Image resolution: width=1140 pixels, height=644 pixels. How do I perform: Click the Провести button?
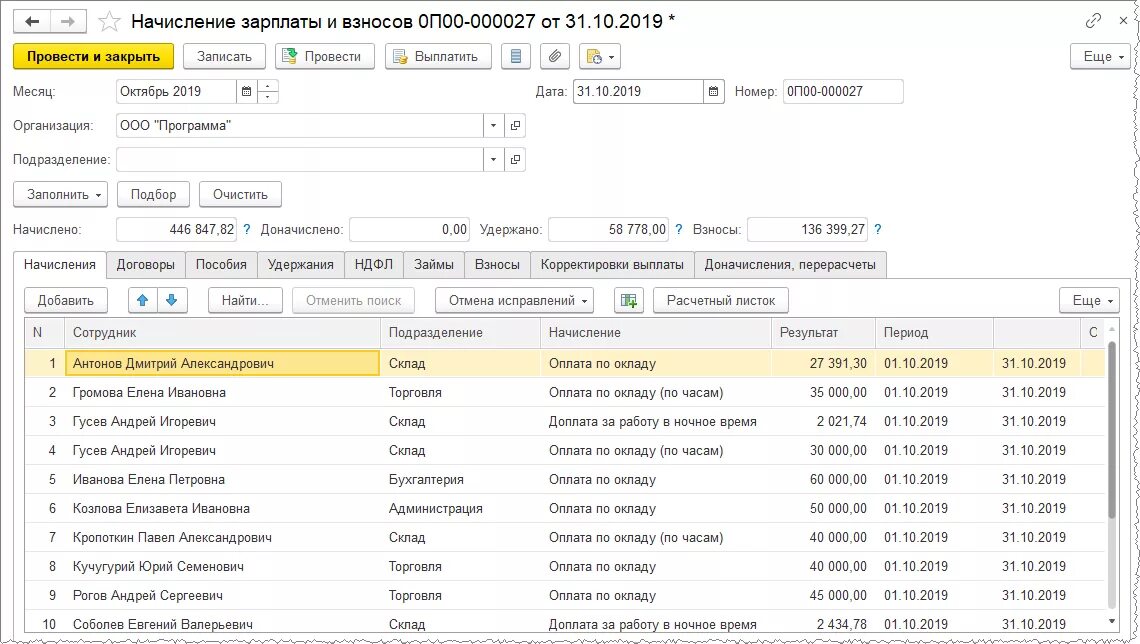tap(324, 57)
